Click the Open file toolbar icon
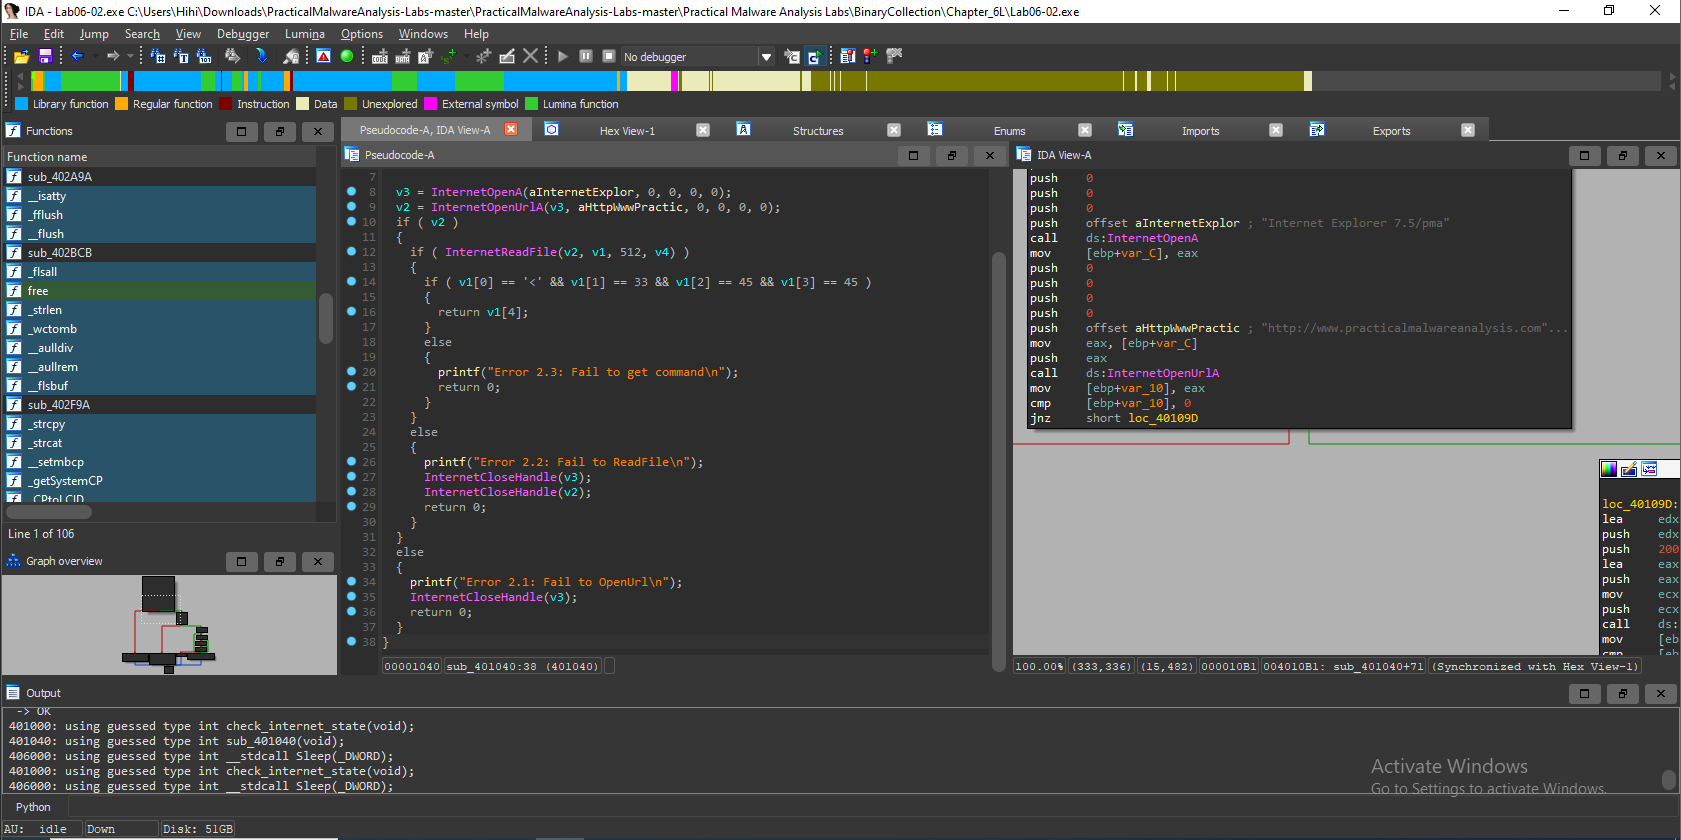1681x840 pixels. [x=21, y=57]
